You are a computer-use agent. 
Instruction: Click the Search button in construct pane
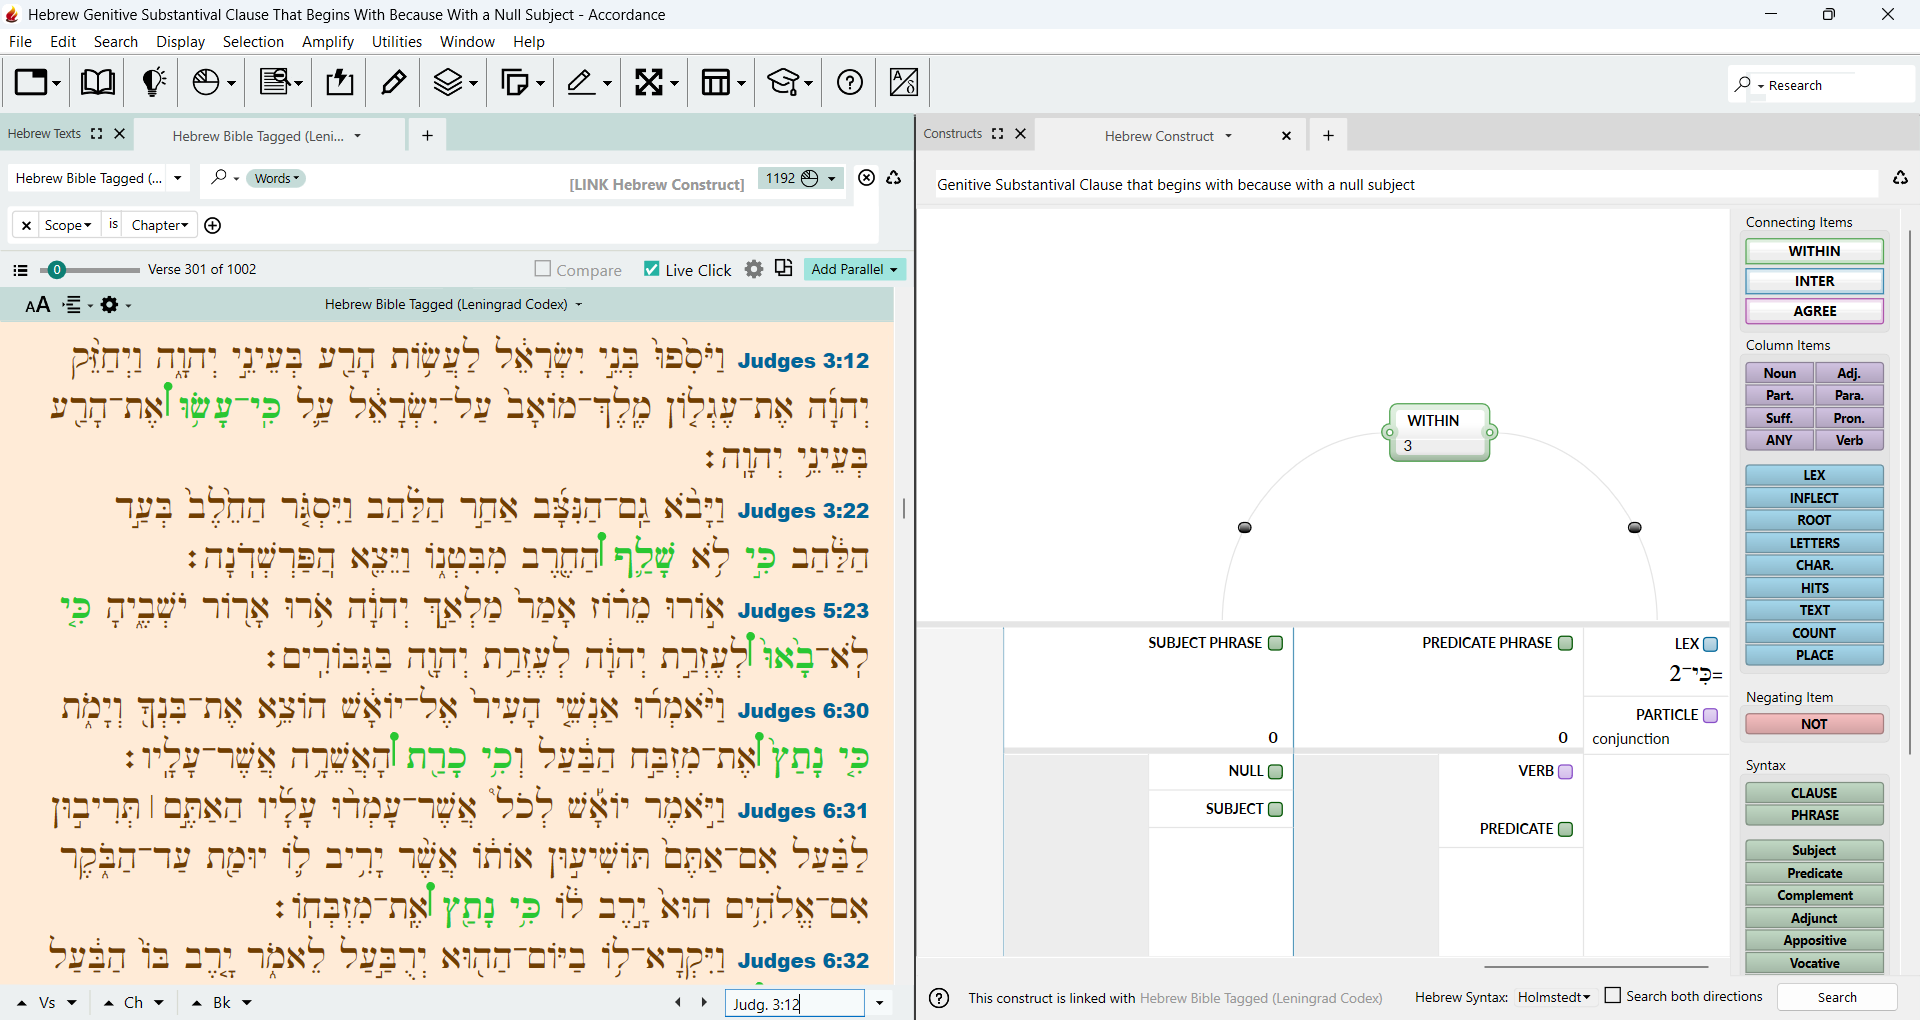click(1837, 997)
